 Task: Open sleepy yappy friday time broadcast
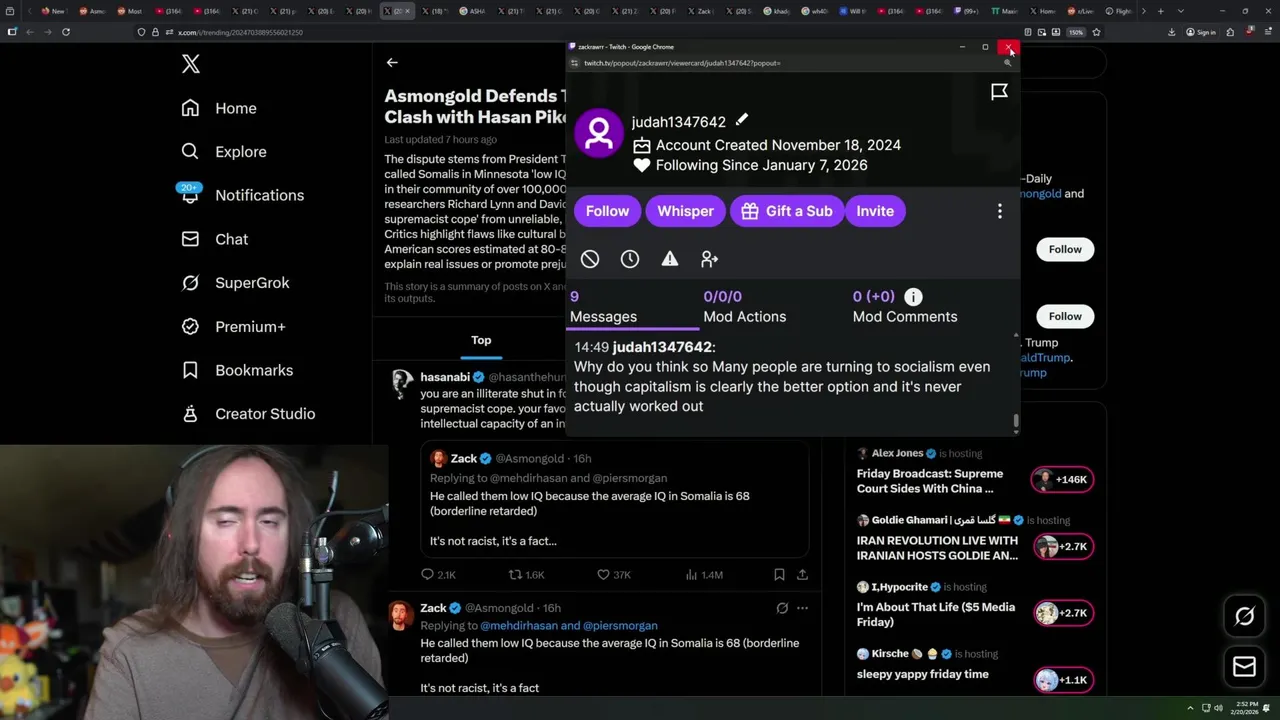[923, 674]
